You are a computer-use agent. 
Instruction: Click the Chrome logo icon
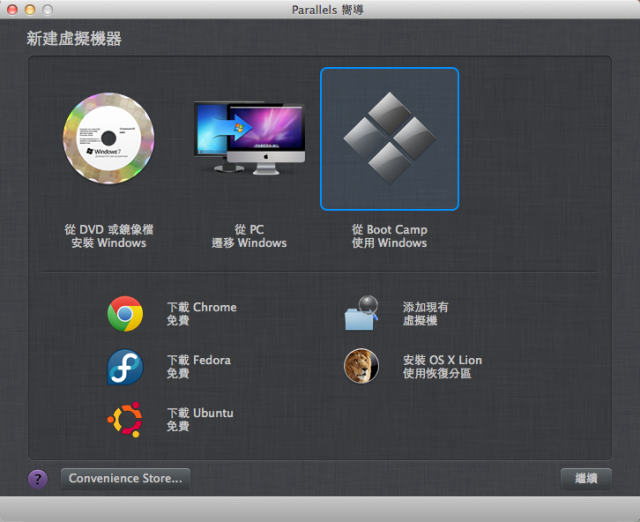click(x=125, y=313)
